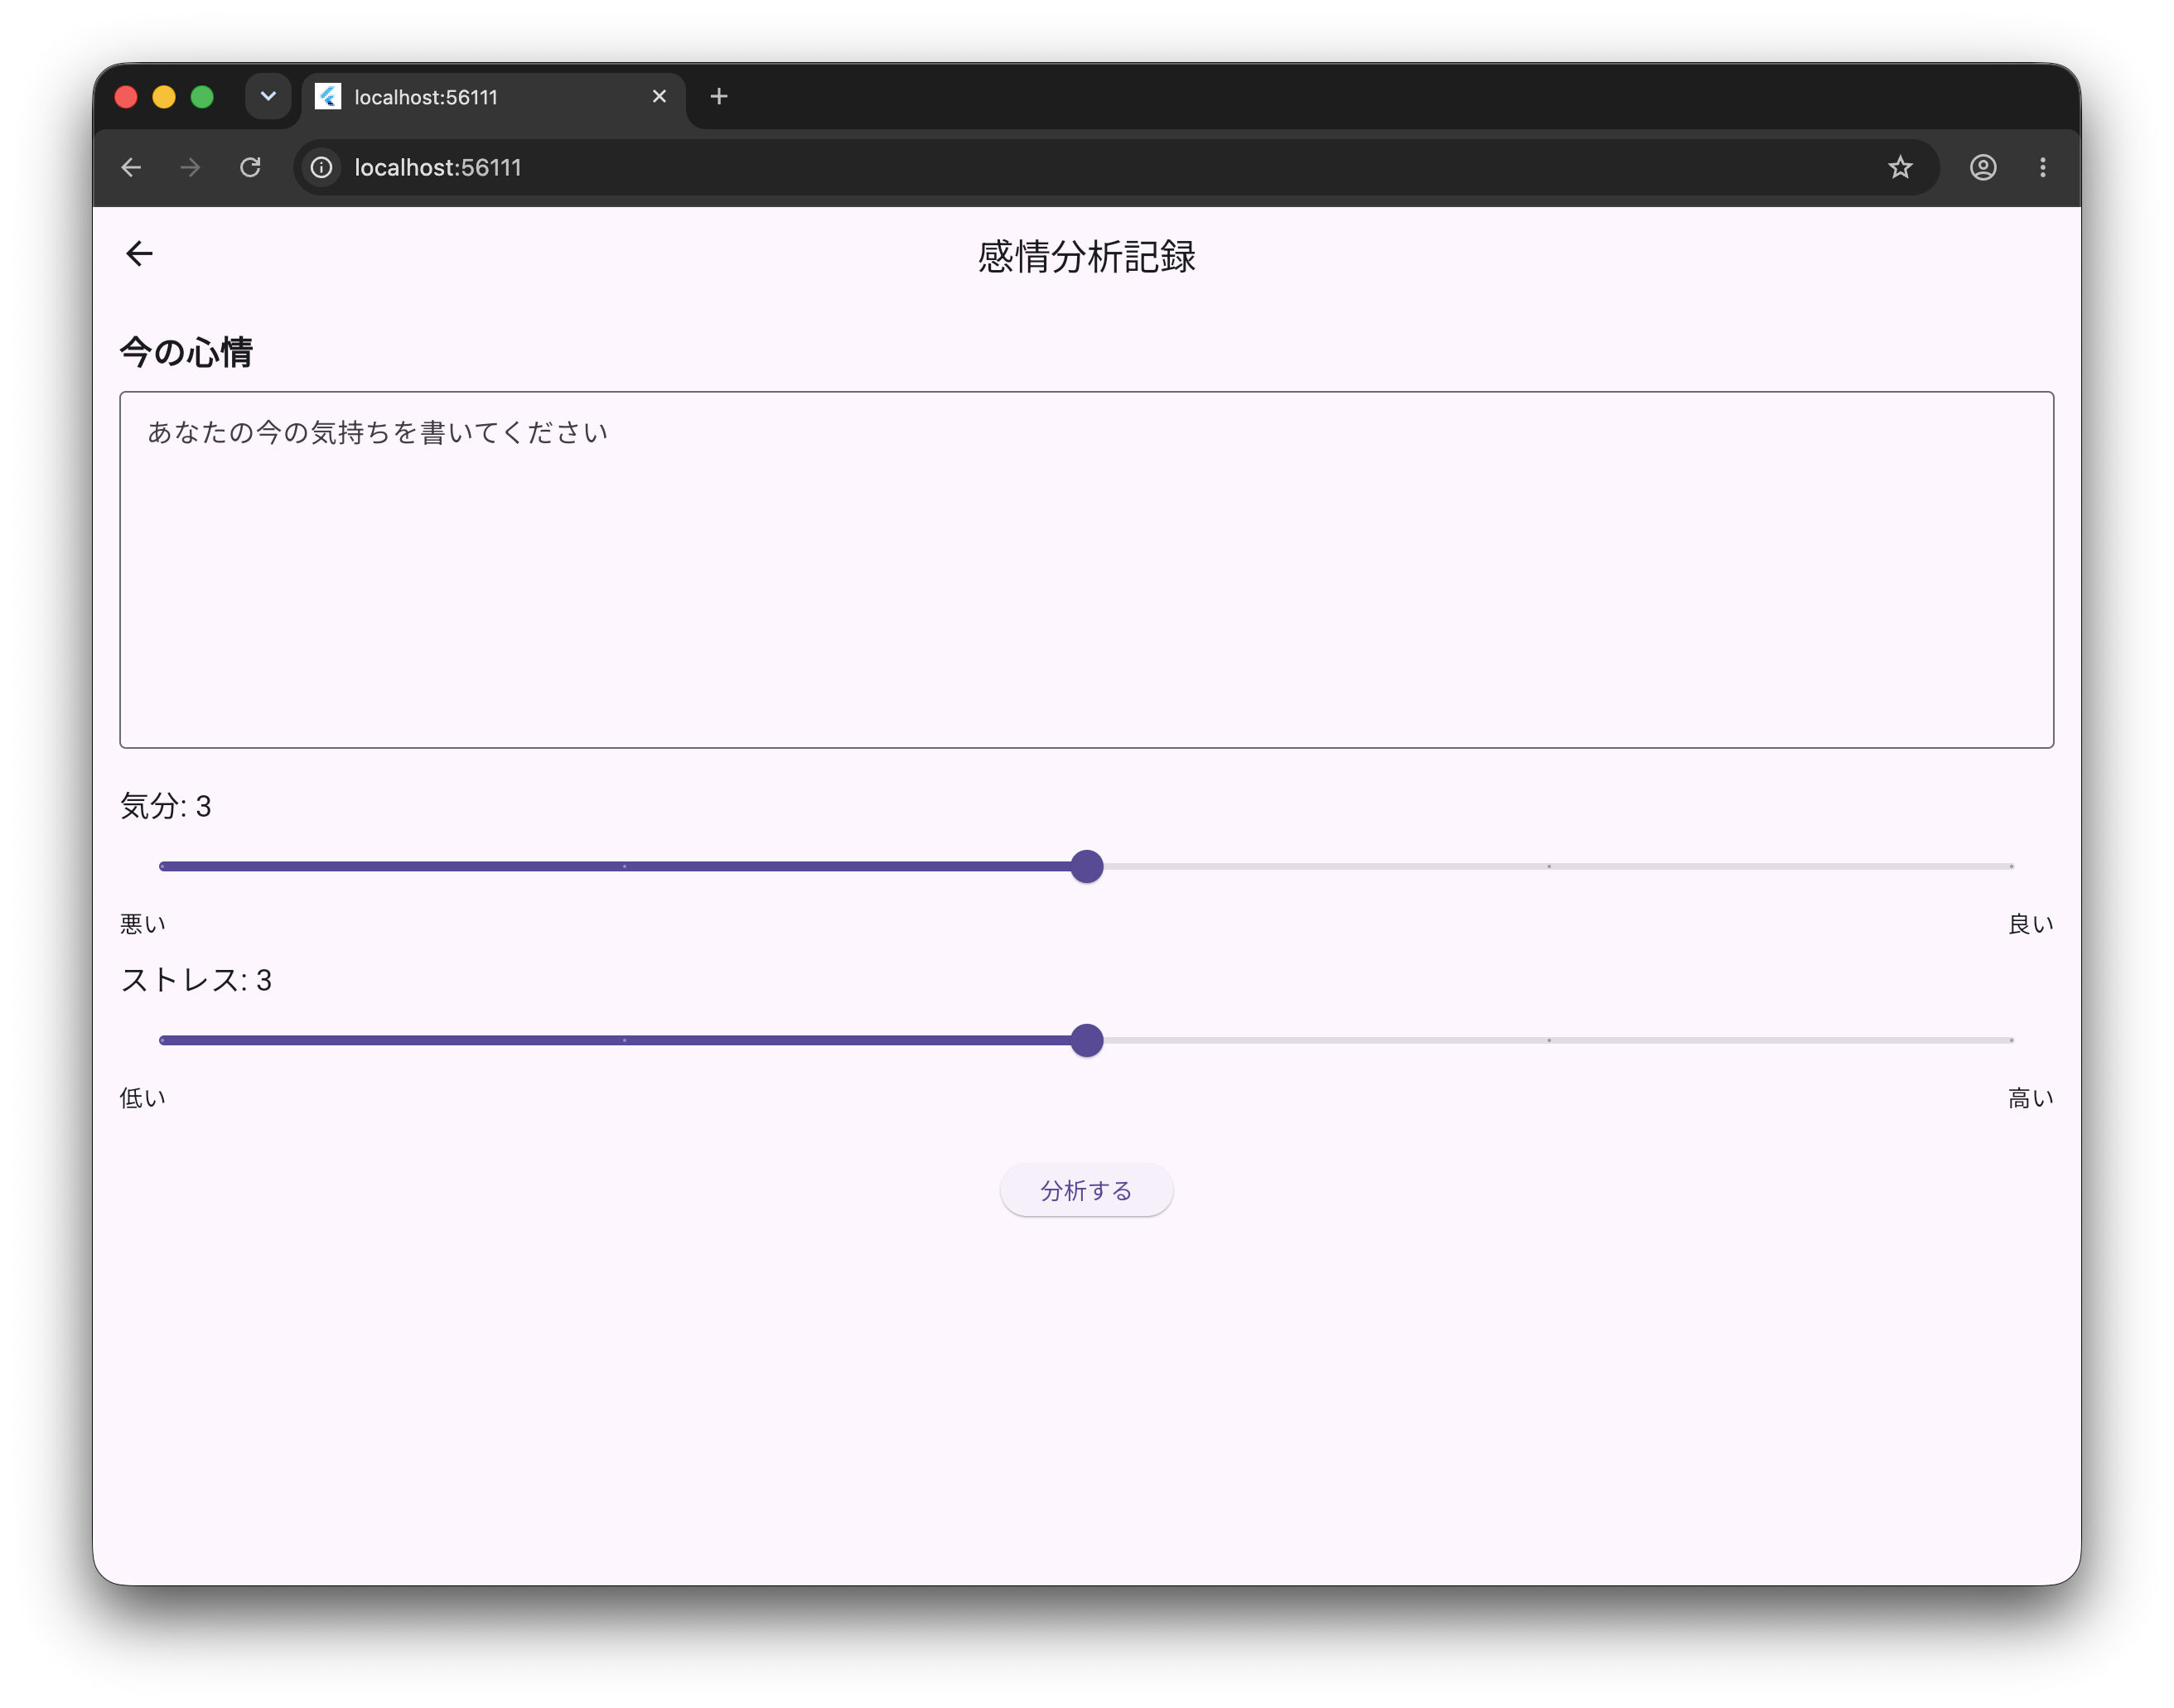Screen dimensions: 2174x1708
Task: Click the 今の心情 text field
Action: 1086,569
